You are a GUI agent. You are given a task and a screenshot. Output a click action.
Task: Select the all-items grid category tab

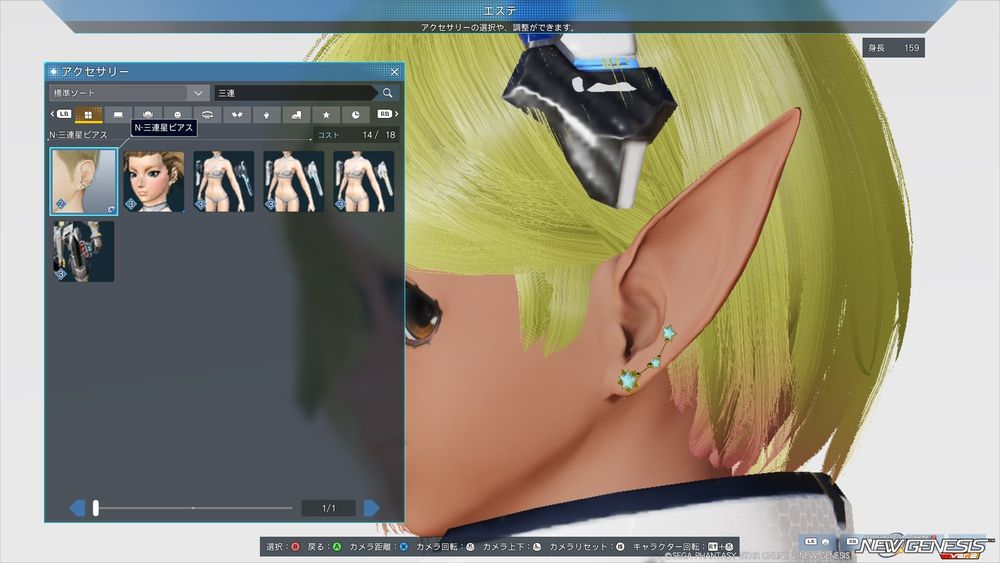pos(89,115)
